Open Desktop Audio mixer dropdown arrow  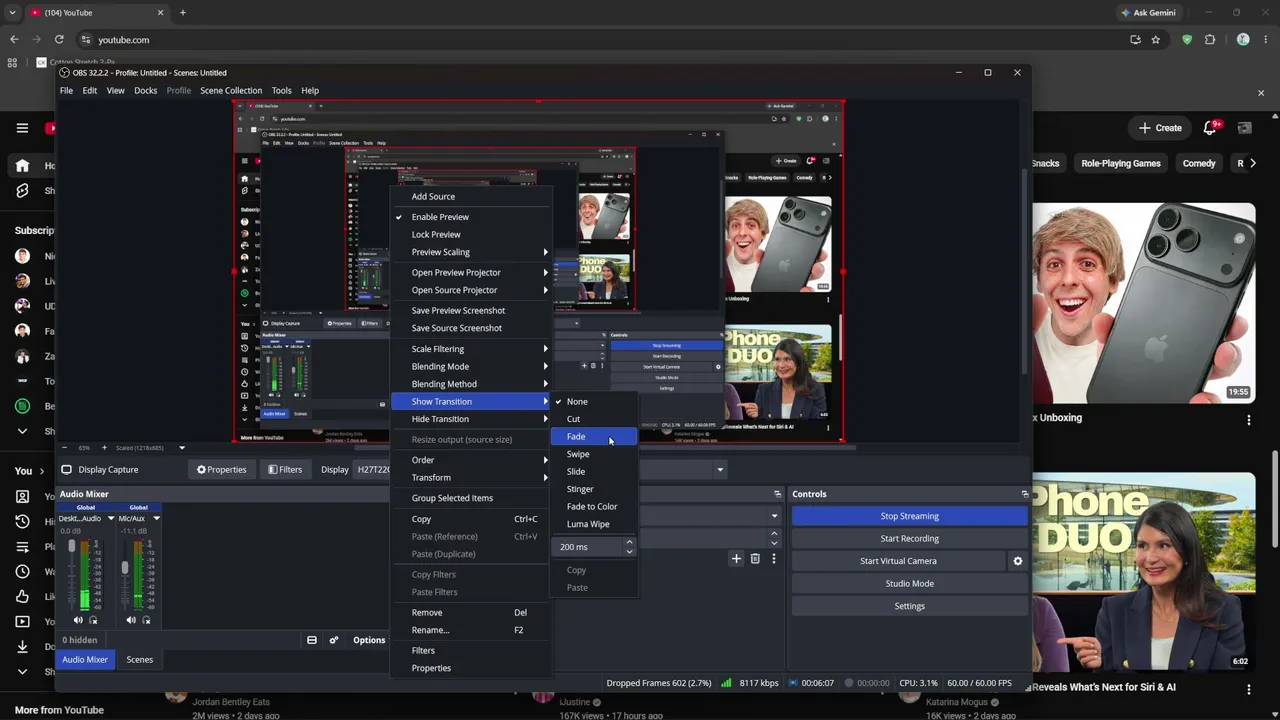click(x=111, y=519)
